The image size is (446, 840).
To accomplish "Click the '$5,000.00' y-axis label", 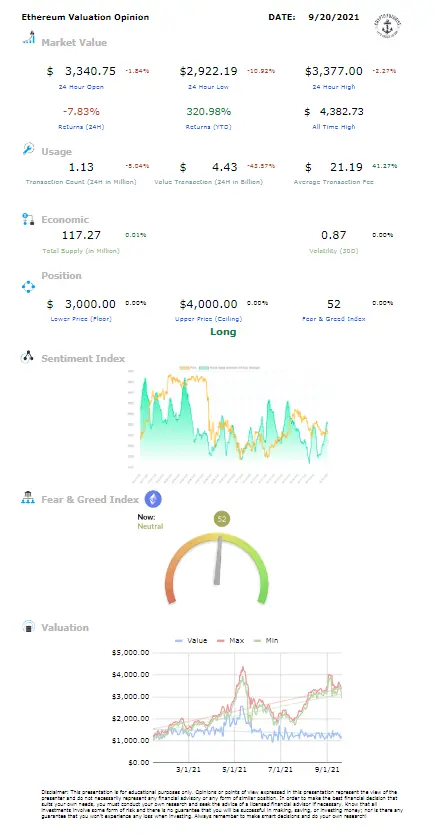I will point(130,652).
